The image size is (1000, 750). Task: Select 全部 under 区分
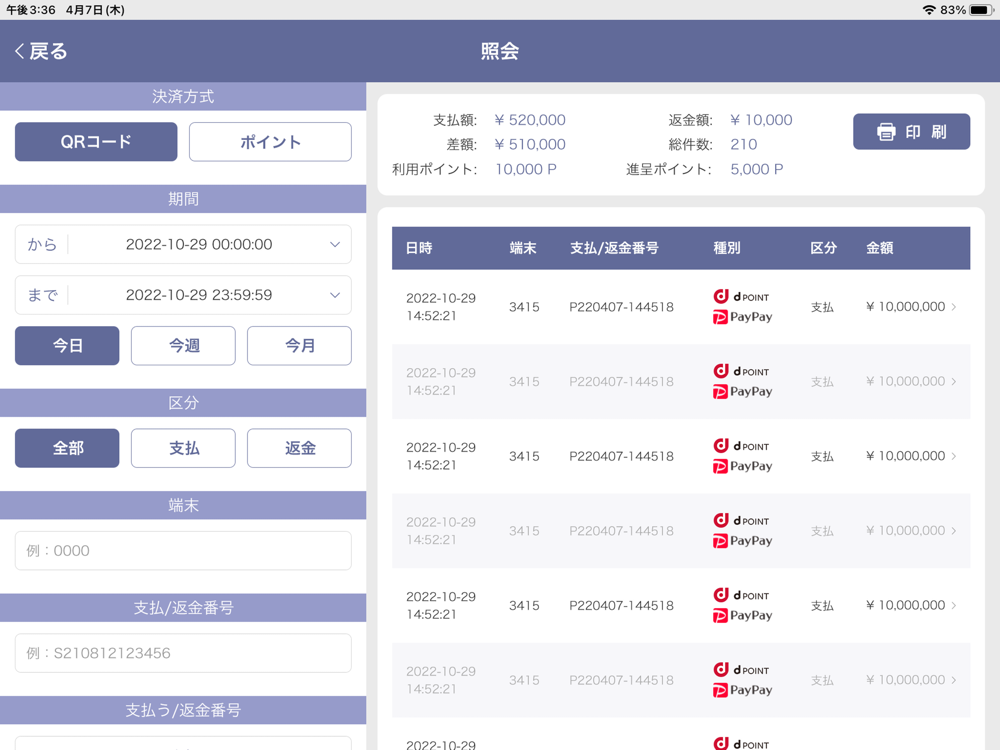67,448
